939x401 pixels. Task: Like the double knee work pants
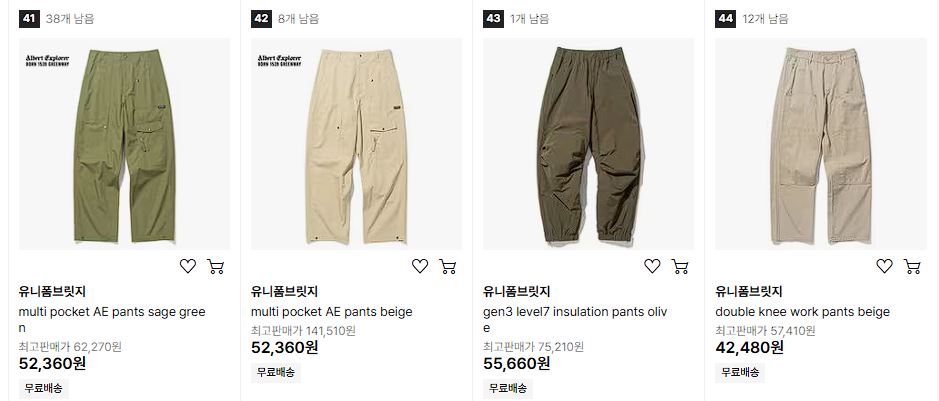pos(885,266)
